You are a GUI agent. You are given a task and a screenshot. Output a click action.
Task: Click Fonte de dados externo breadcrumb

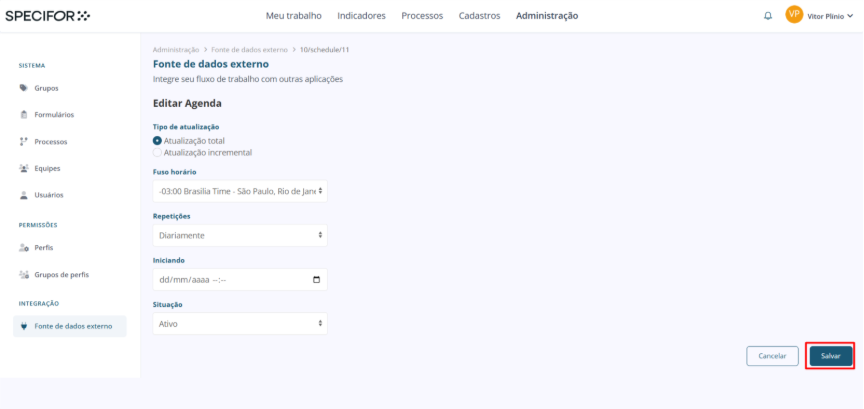pos(250,50)
